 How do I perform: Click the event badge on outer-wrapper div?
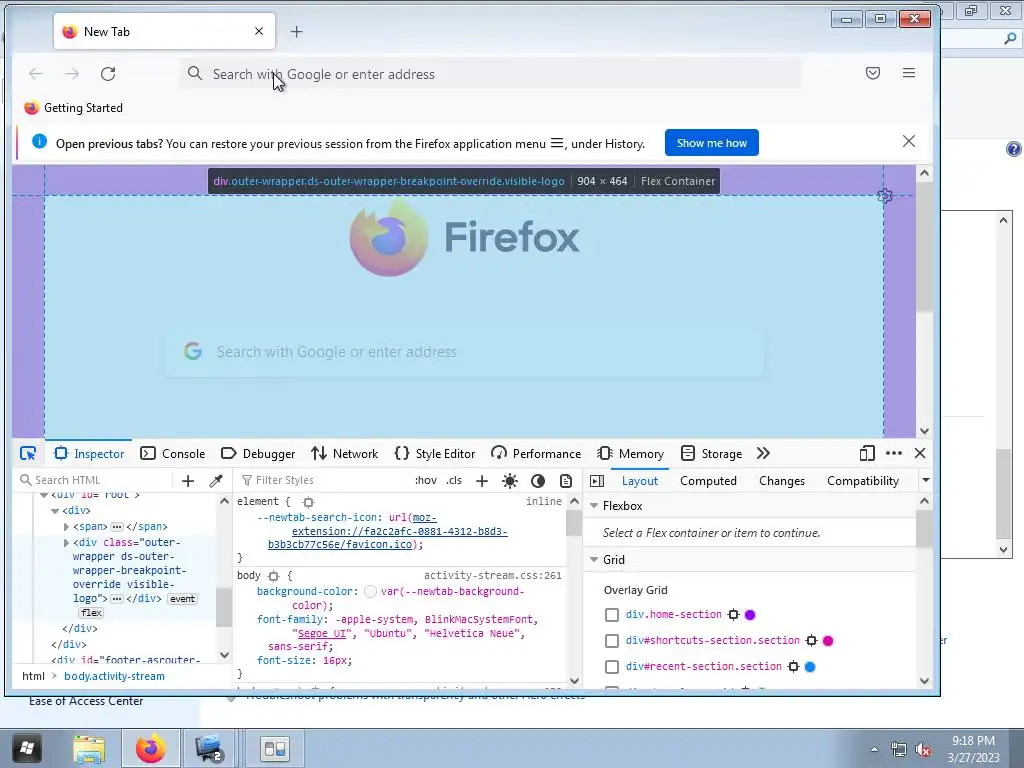click(182, 599)
